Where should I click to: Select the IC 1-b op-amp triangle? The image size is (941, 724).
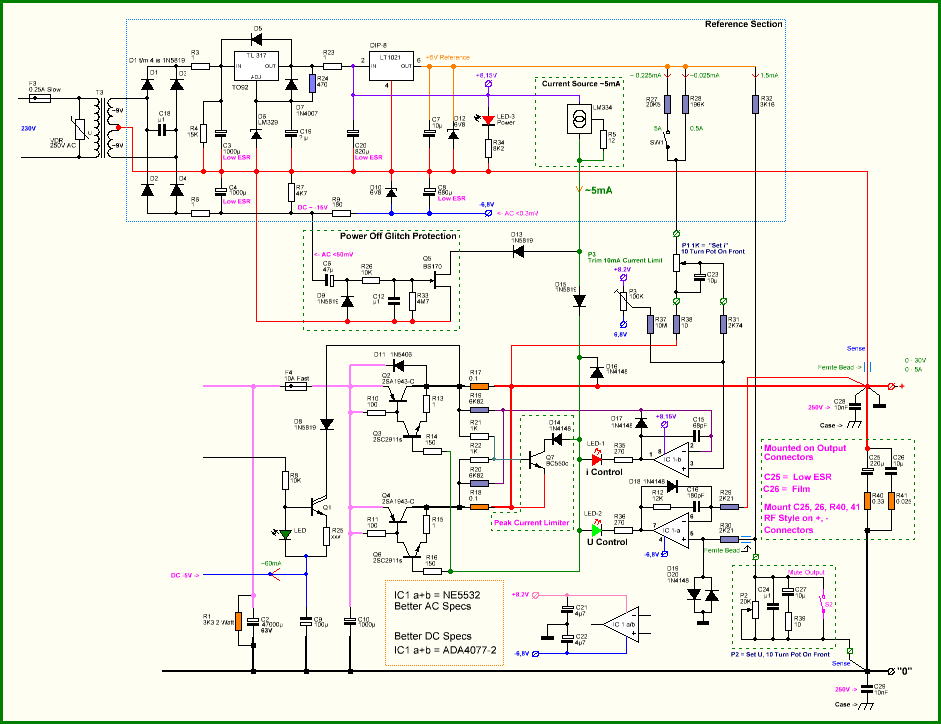tap(671, 459)
